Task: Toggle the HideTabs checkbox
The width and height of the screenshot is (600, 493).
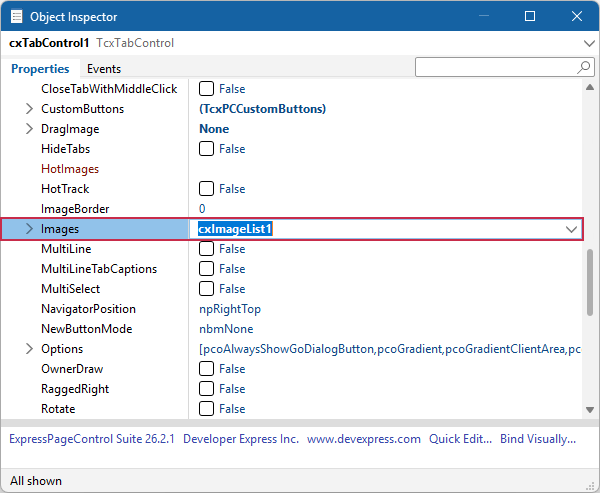Action: (206, 149)
